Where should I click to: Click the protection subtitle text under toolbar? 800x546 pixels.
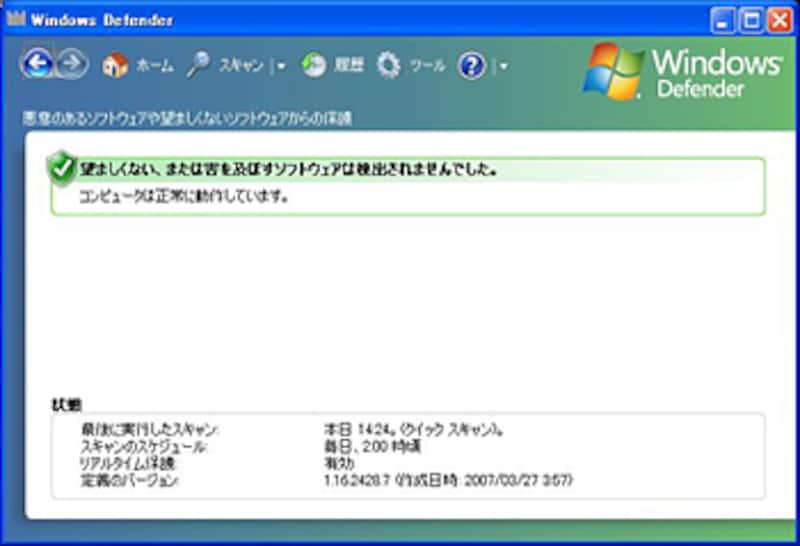[x=187, y=118]
